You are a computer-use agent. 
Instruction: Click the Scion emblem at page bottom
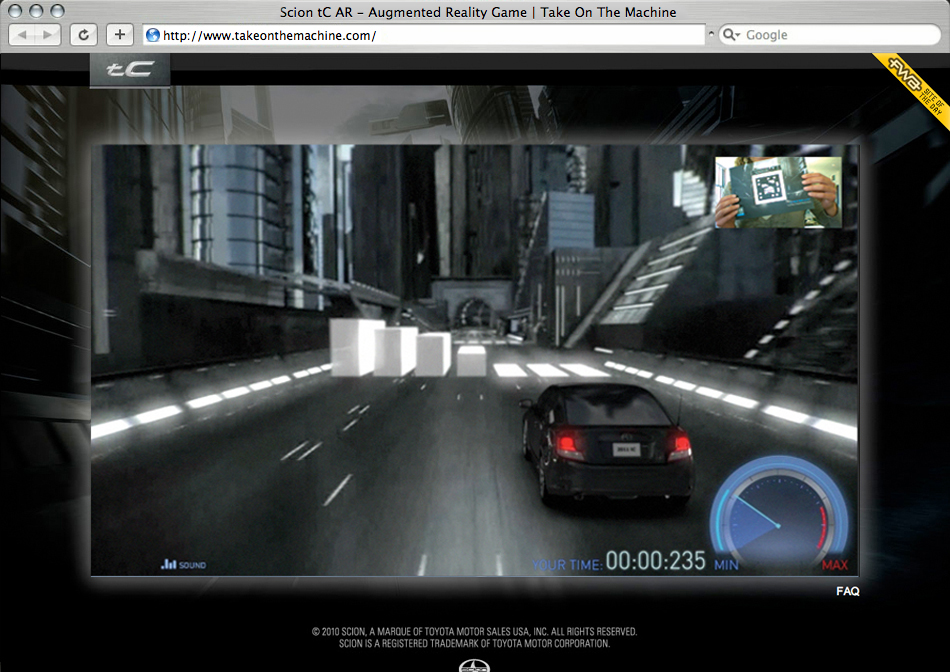(474, 665)
